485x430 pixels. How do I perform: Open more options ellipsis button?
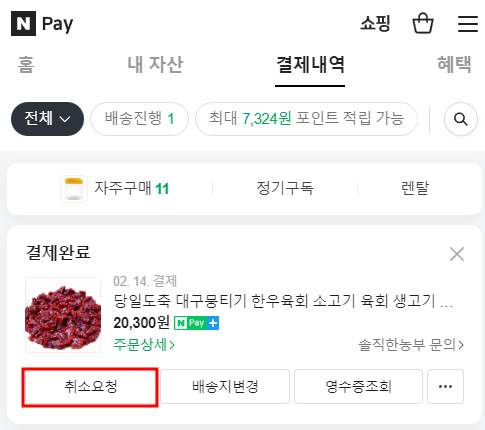(445, 386)
